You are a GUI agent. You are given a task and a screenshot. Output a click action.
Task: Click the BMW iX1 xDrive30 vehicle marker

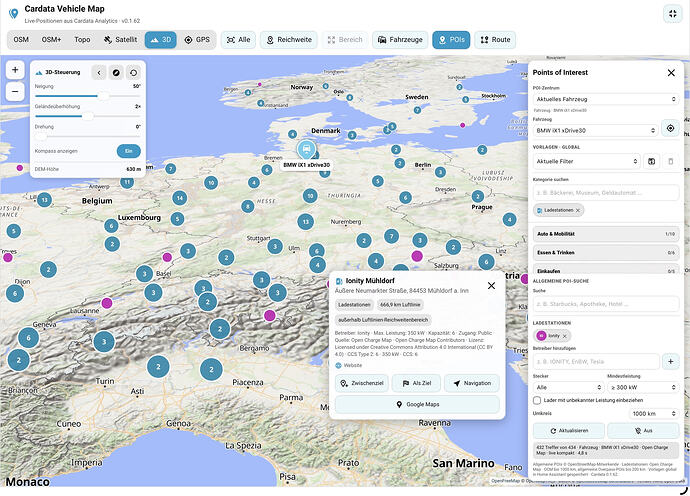click(306, 150)
